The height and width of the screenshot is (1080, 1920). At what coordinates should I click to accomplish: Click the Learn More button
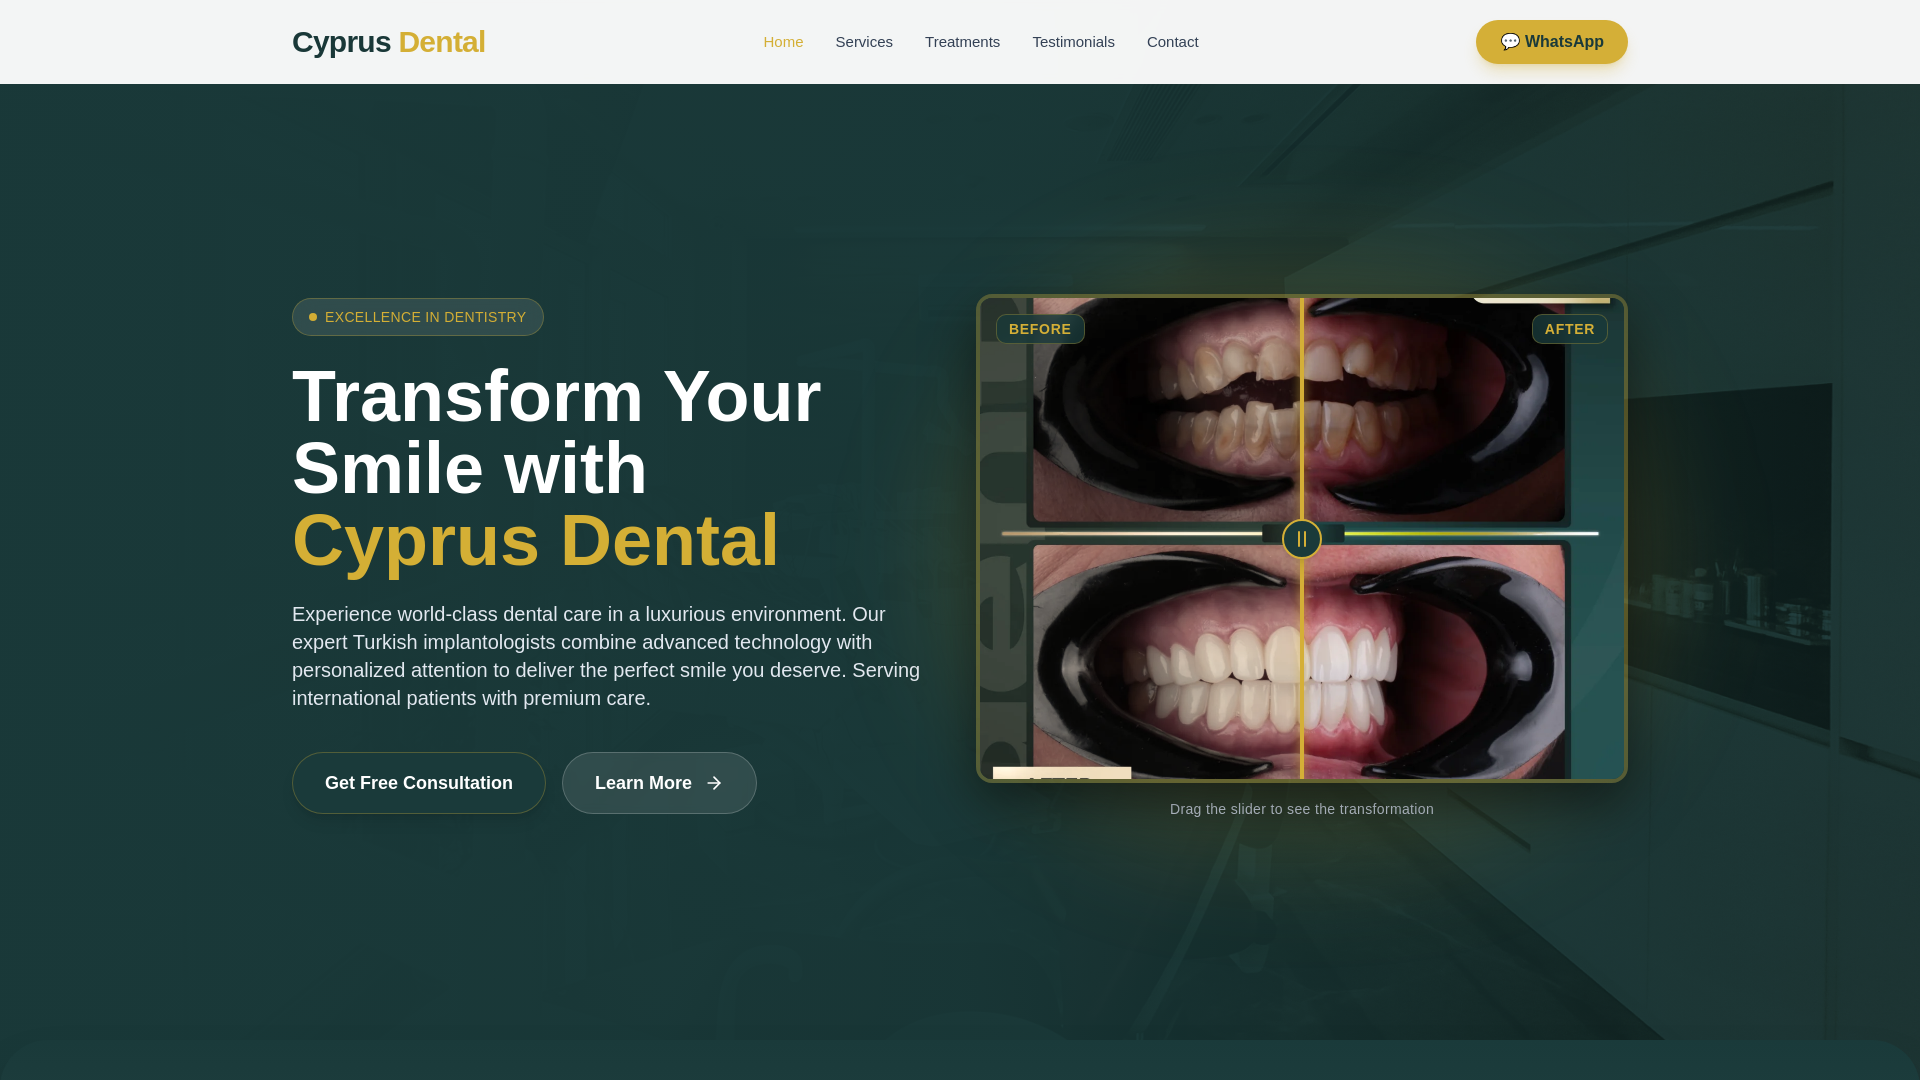pyautogui.click(x=659, y=783)
